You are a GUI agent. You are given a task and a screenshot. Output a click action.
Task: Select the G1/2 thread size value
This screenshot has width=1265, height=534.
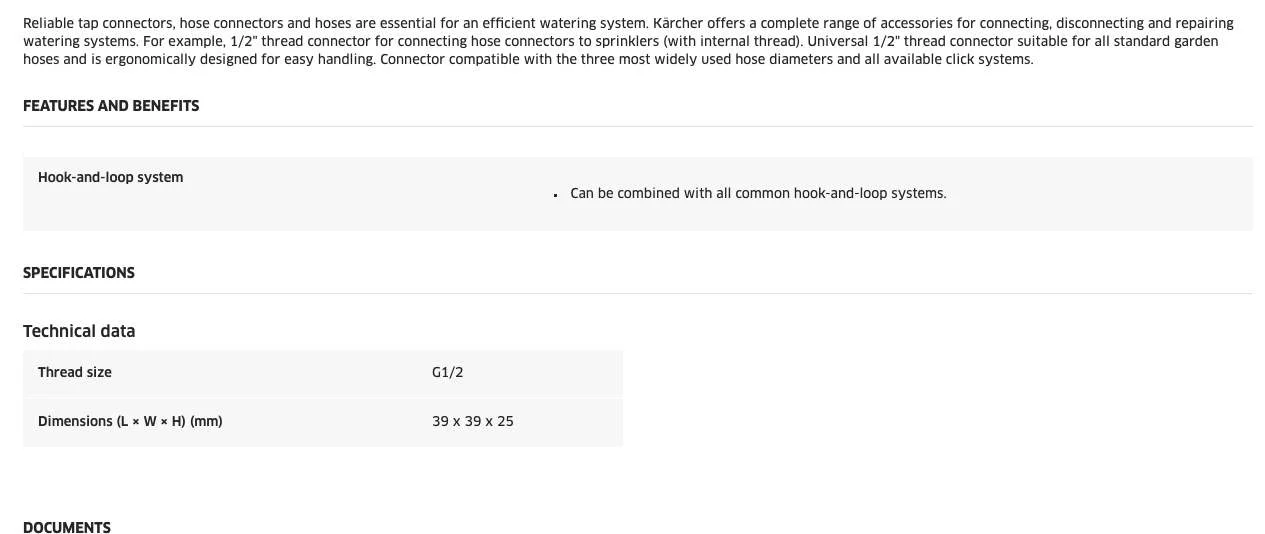[x=448, y=372]
